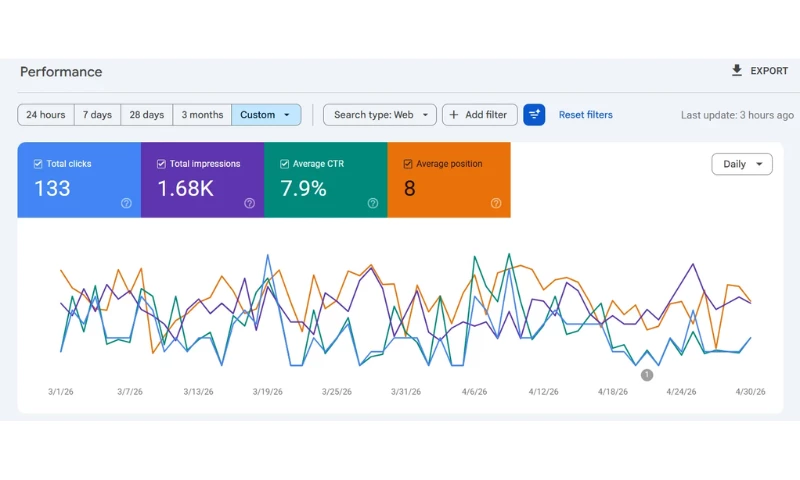This screenshot has width=800, height=480.
Task: Open the Custom date range dropdown
Action: click(x=266, y=115)
